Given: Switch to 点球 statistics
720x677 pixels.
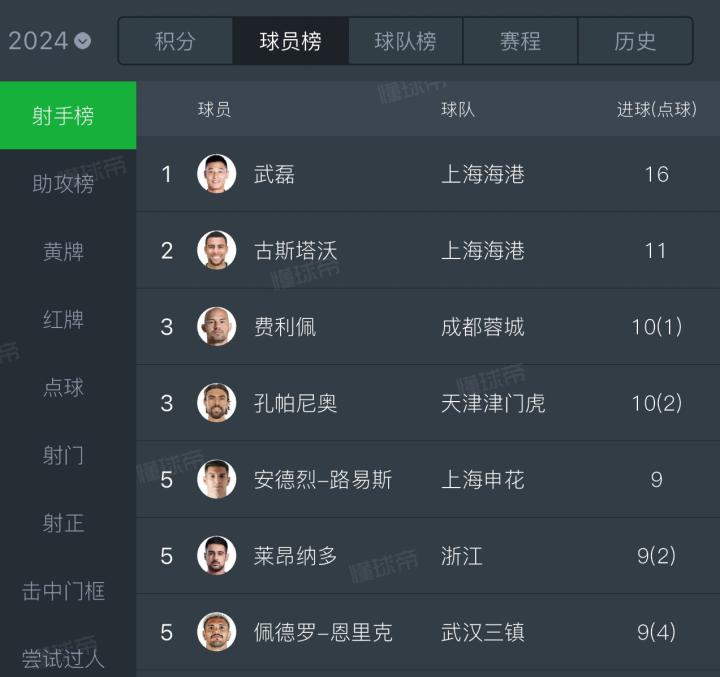Looking at the screenshot, I should (x=63, y=388).
